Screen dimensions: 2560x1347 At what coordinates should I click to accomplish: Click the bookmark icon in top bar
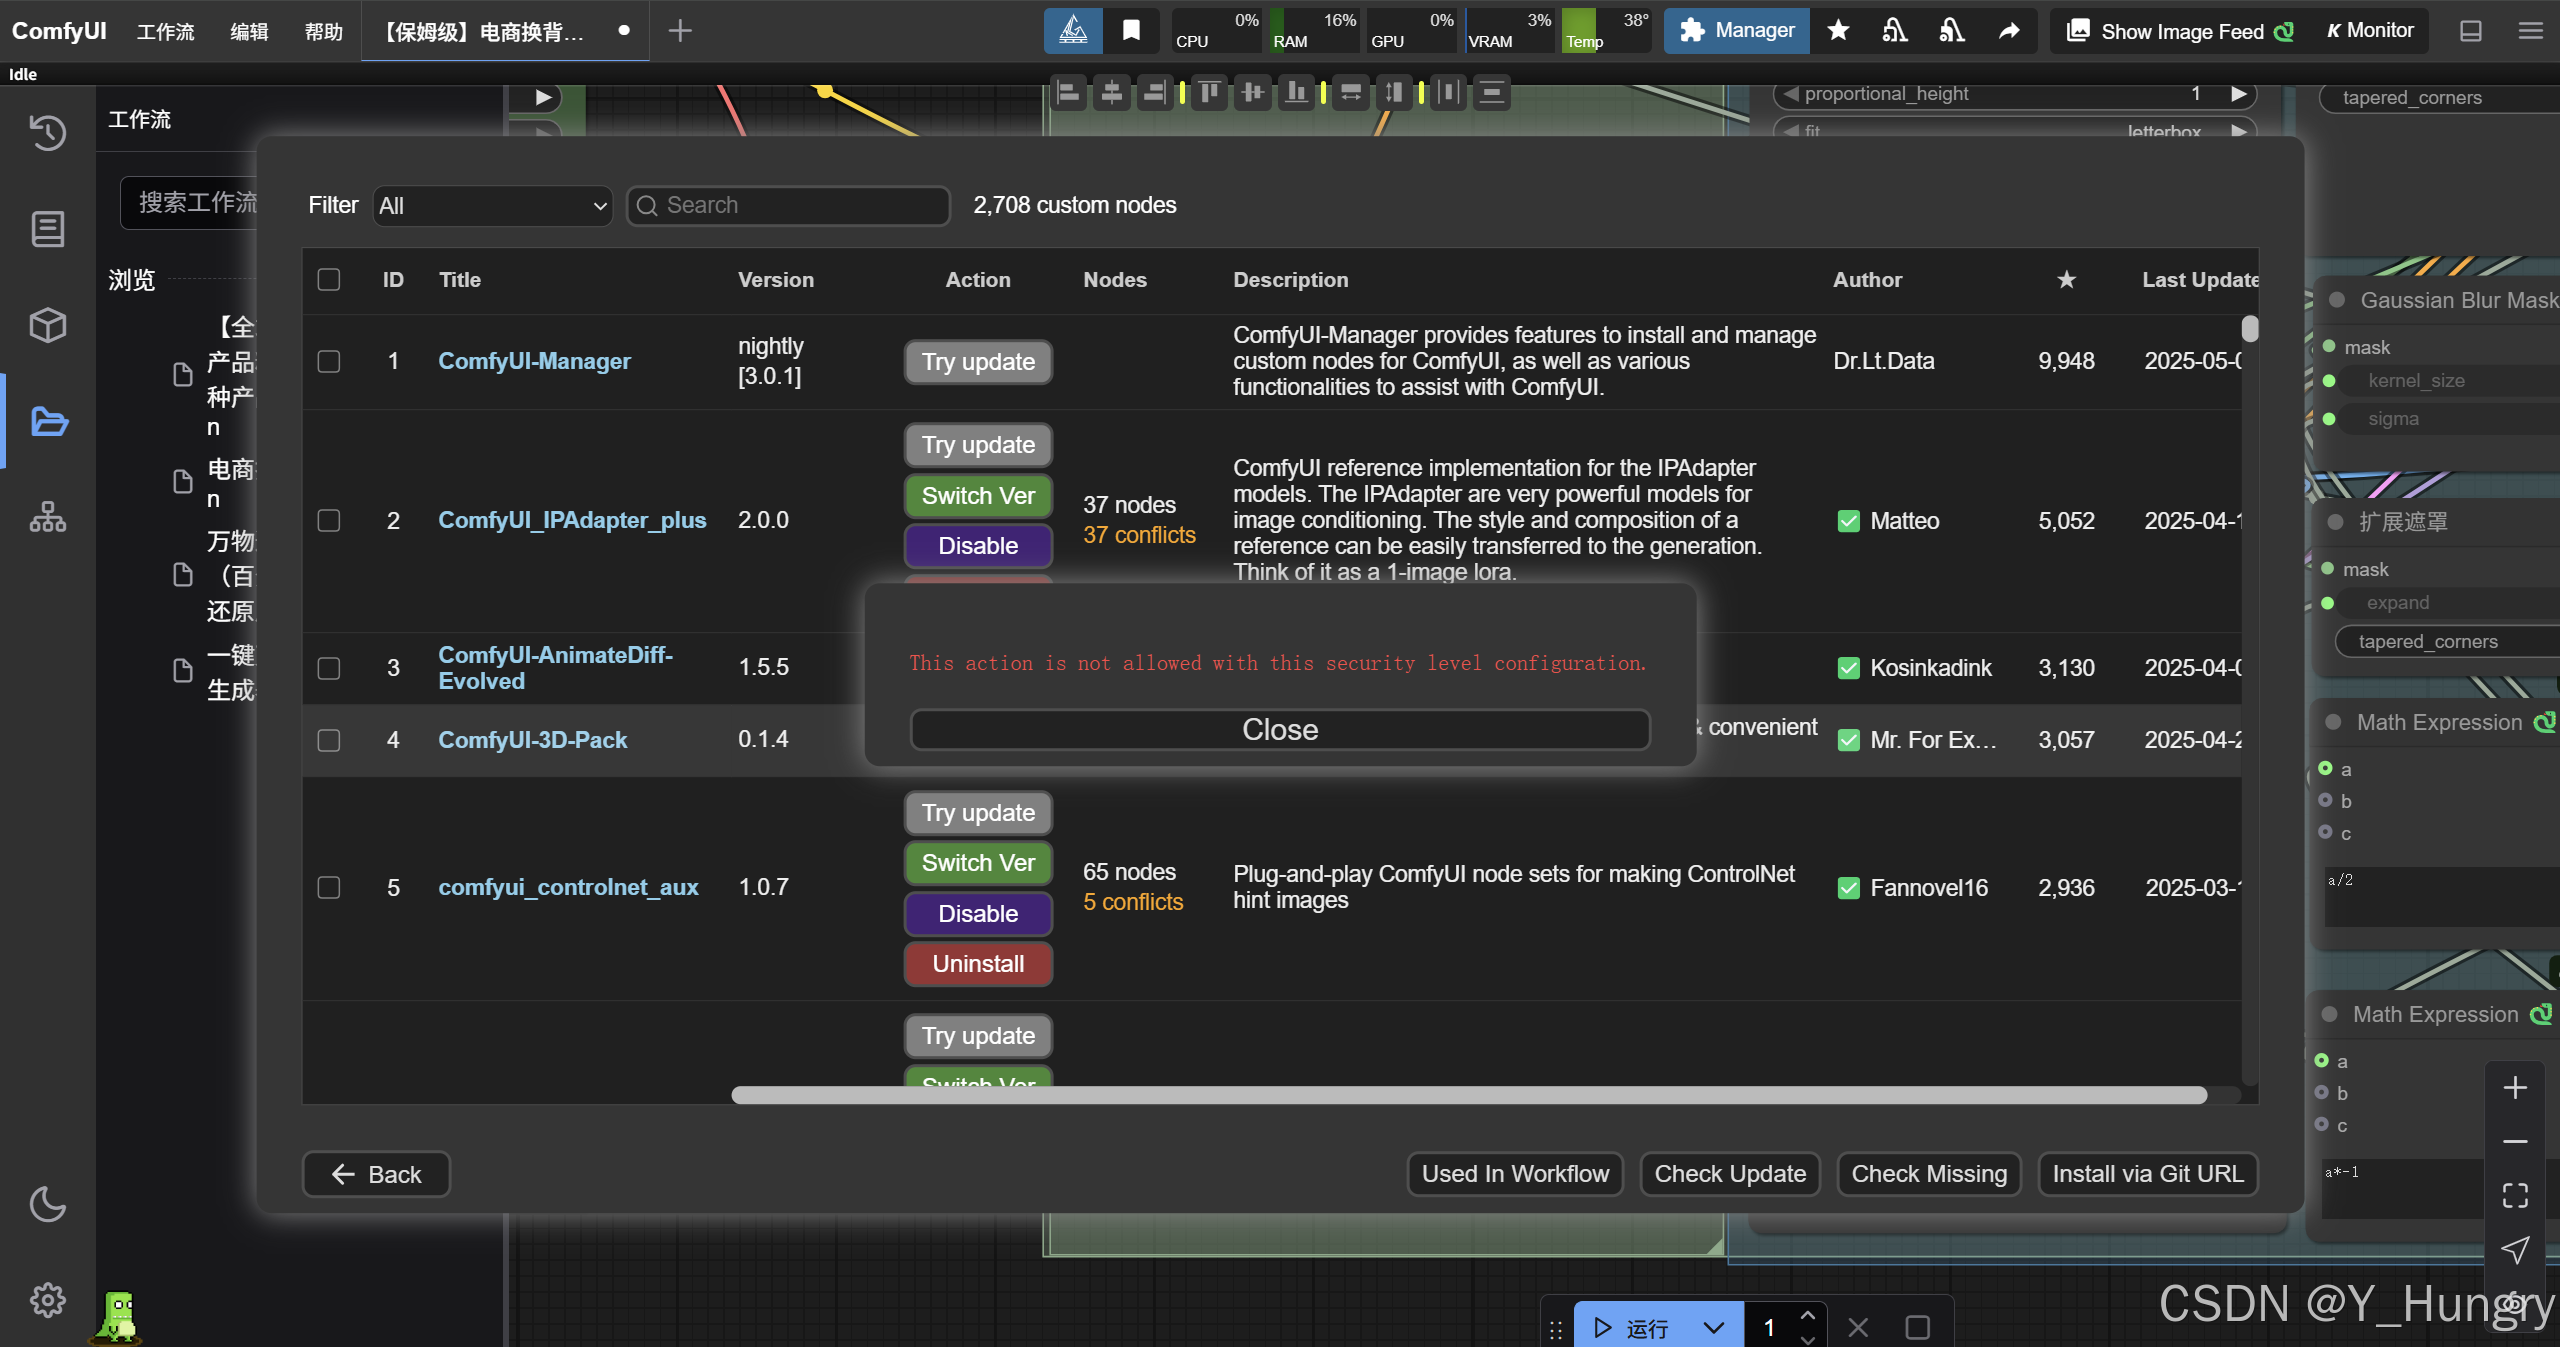click(1131, 31)
